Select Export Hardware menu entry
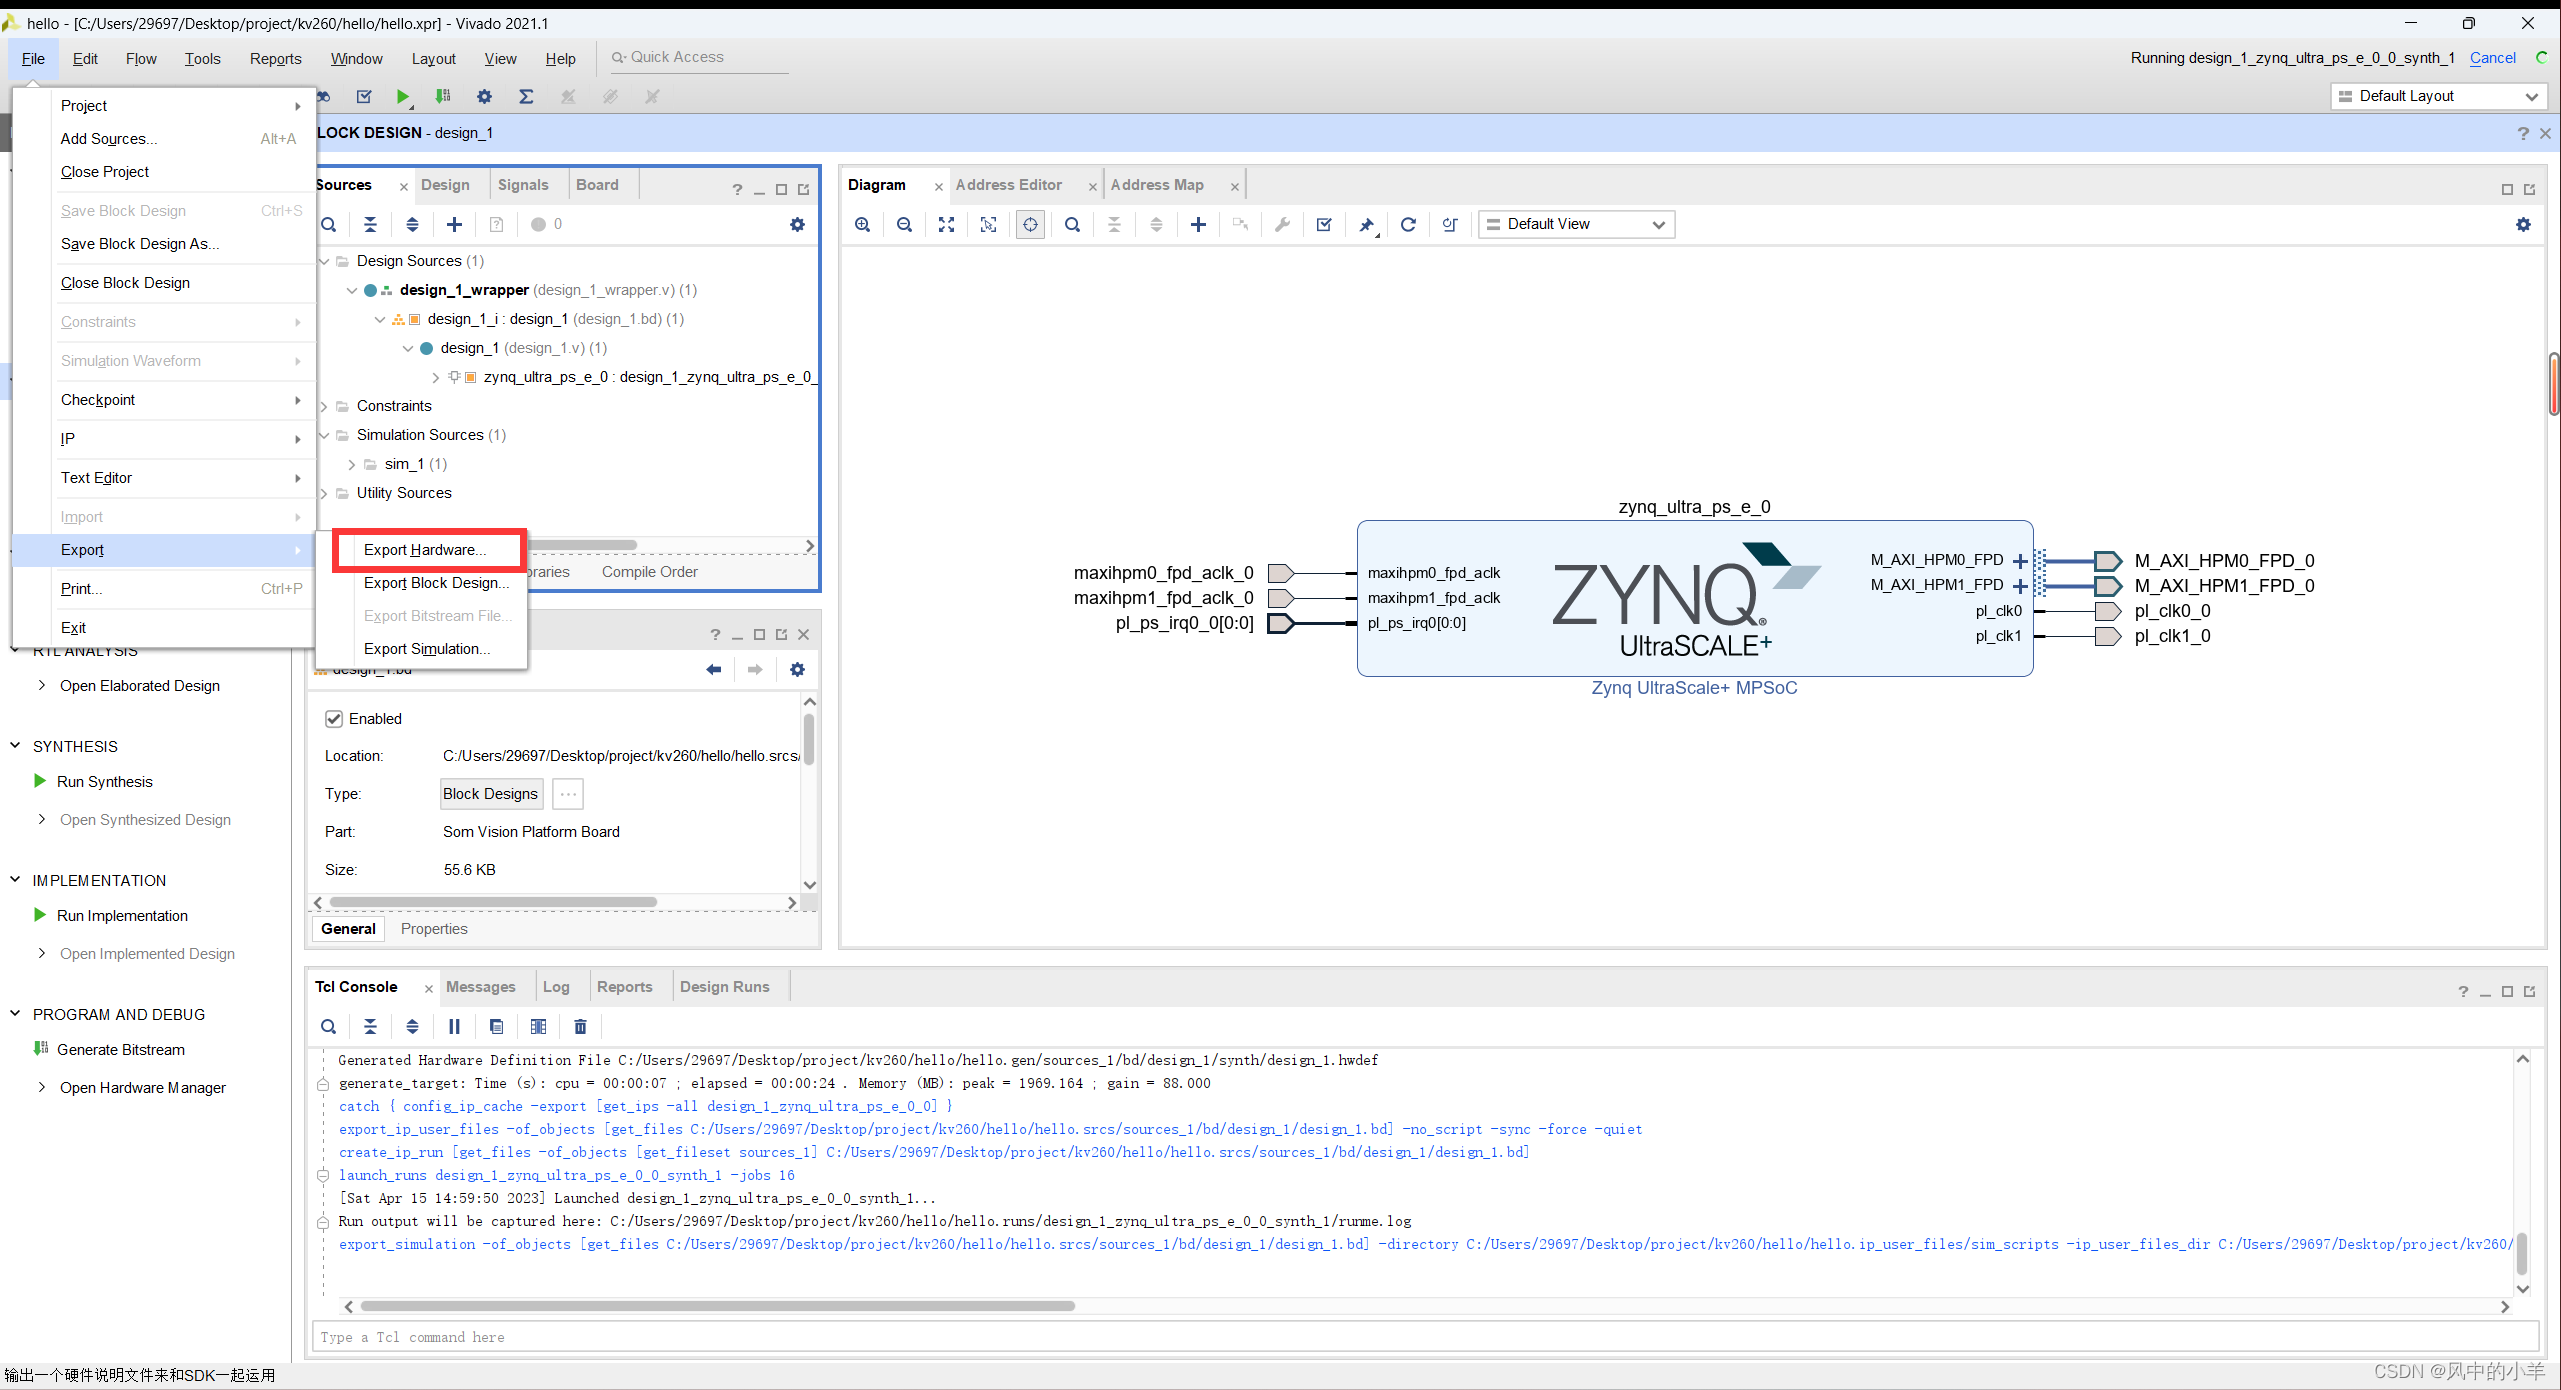 click(x=425, y=549)
